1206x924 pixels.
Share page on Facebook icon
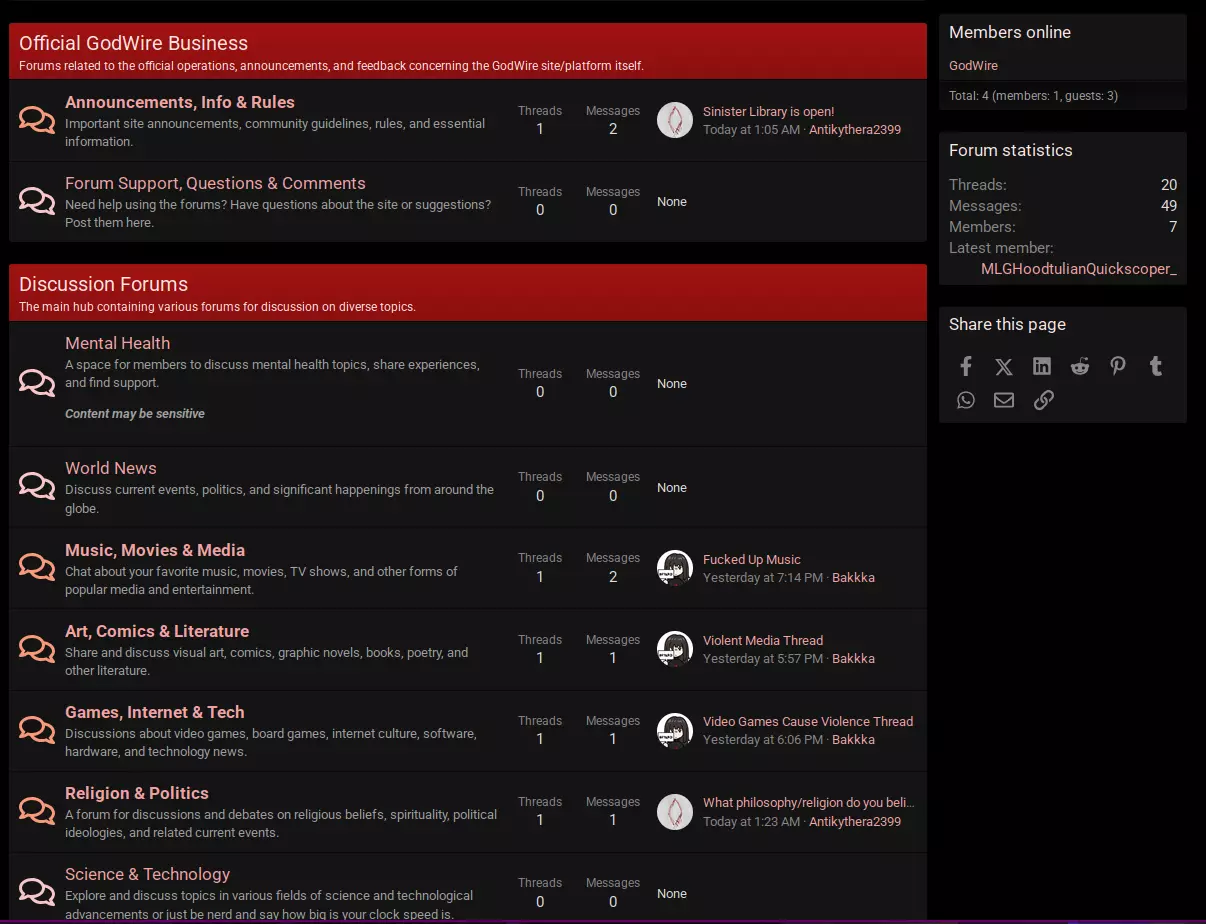coord(966,366)
